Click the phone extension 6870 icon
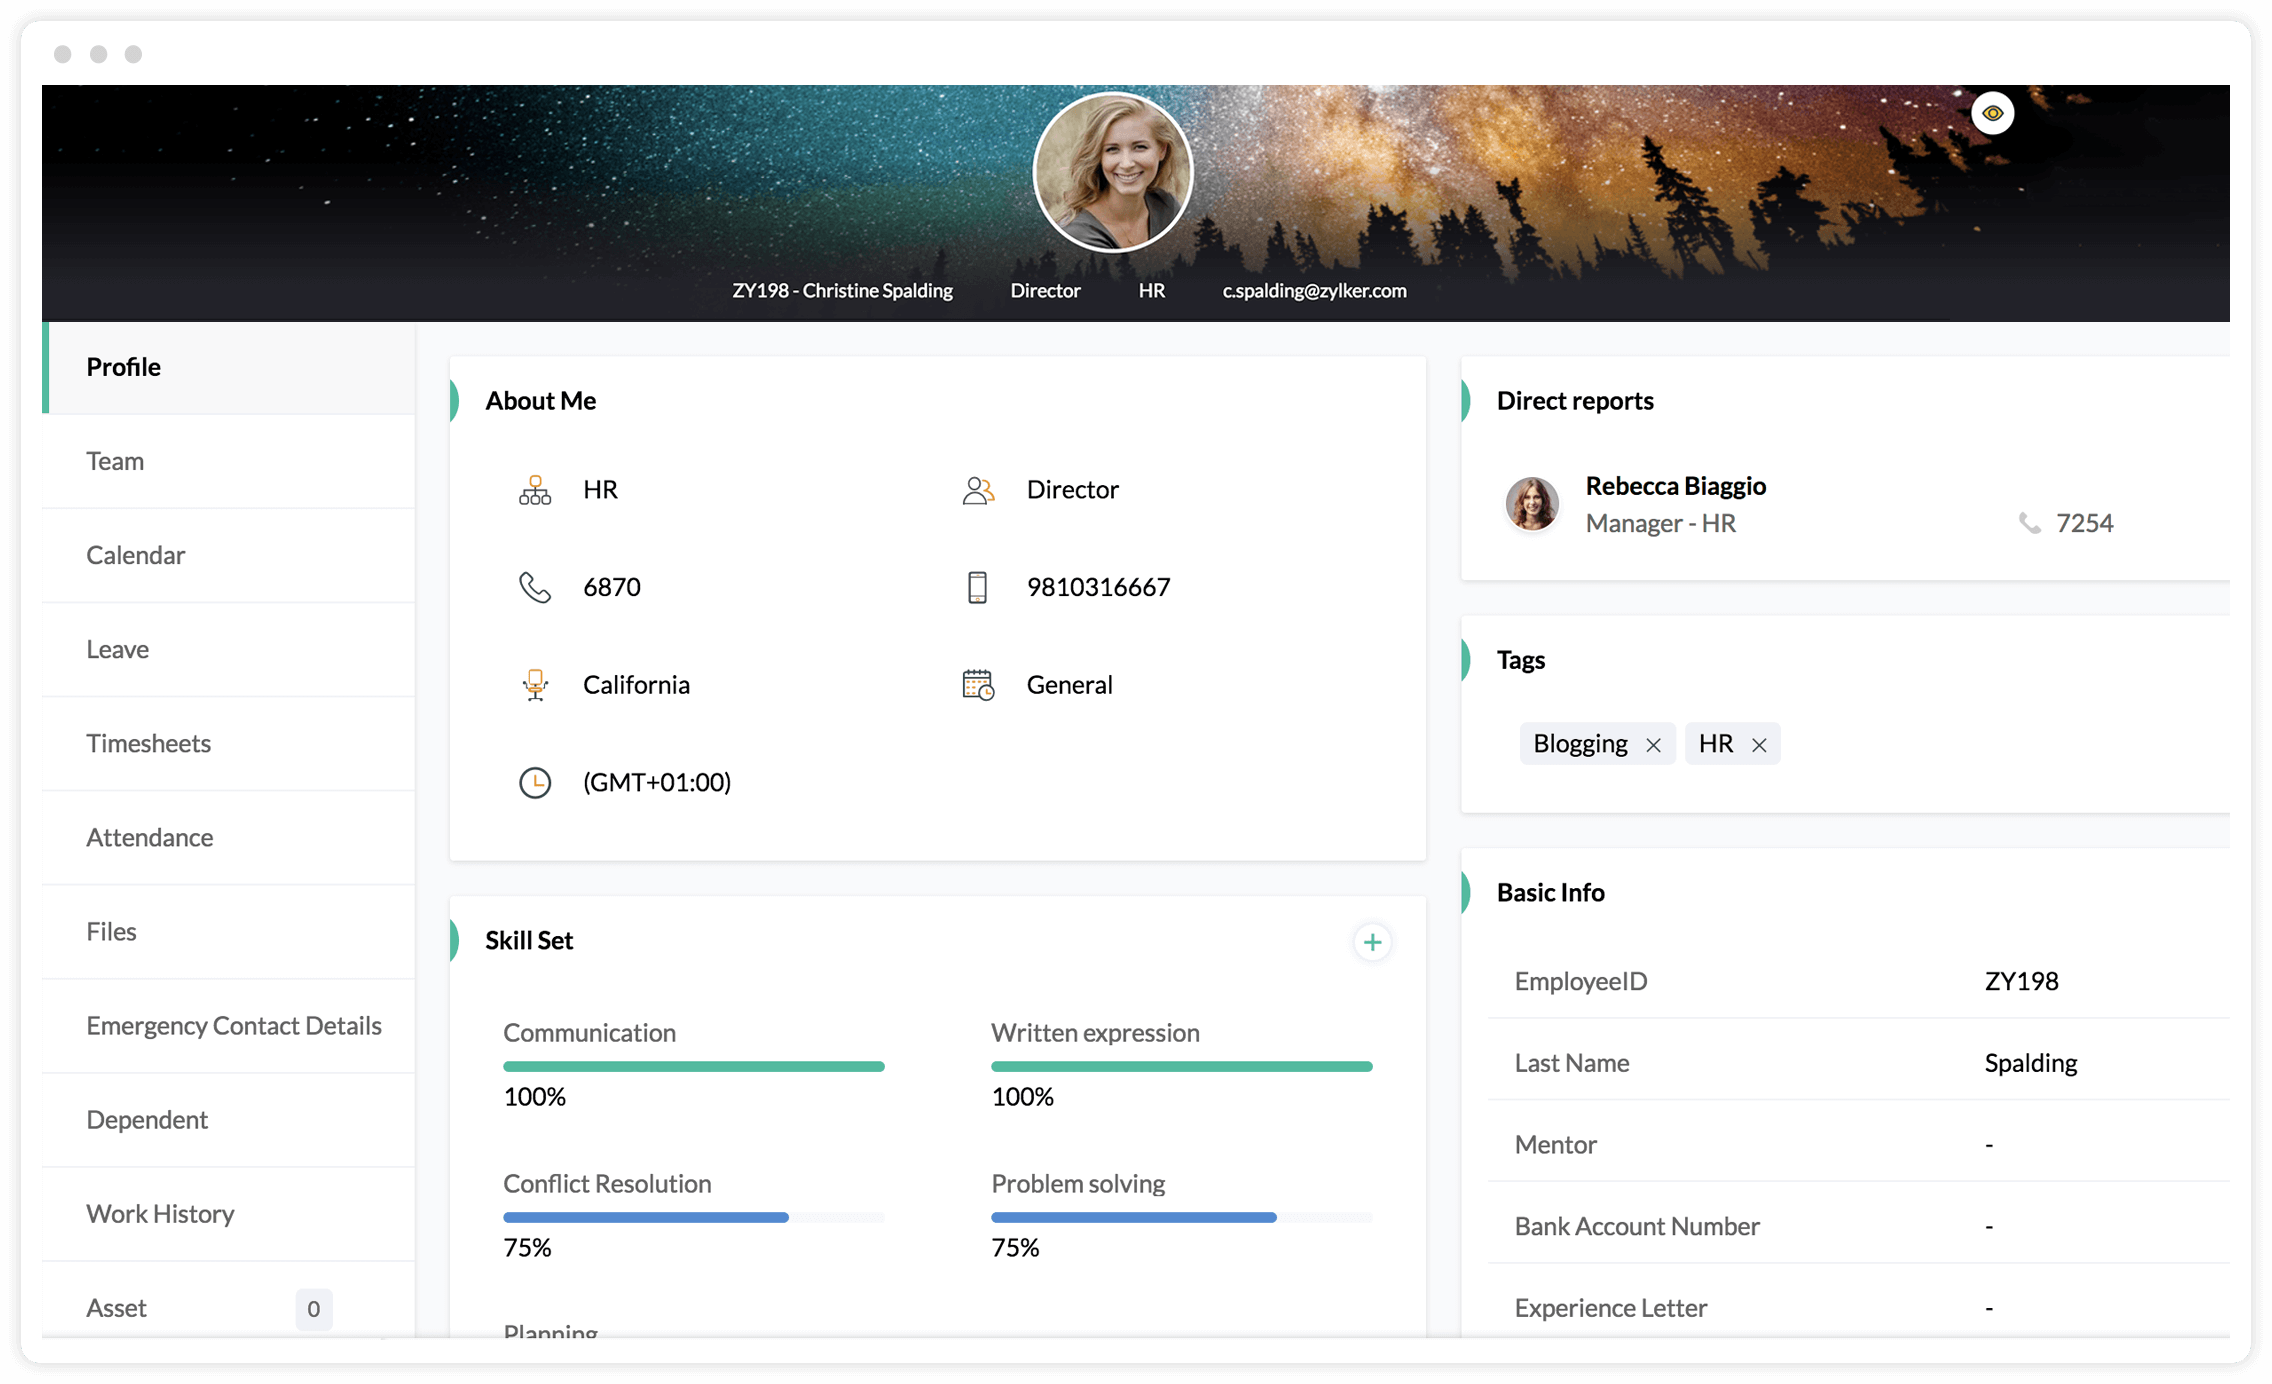The height and width of the screenshot is (1384, 2272). pyautogui.click(x=534, y=586)
